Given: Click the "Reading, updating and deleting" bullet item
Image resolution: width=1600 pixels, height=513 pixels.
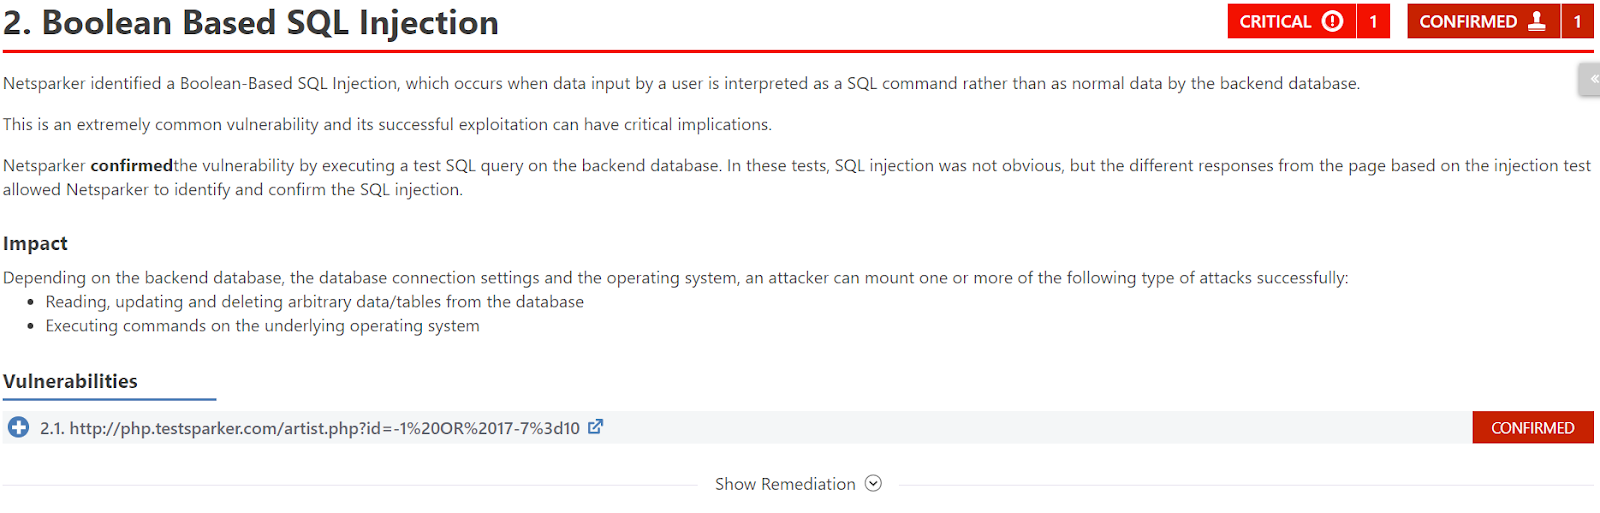Looking at the screenshot, I should 314,302.
